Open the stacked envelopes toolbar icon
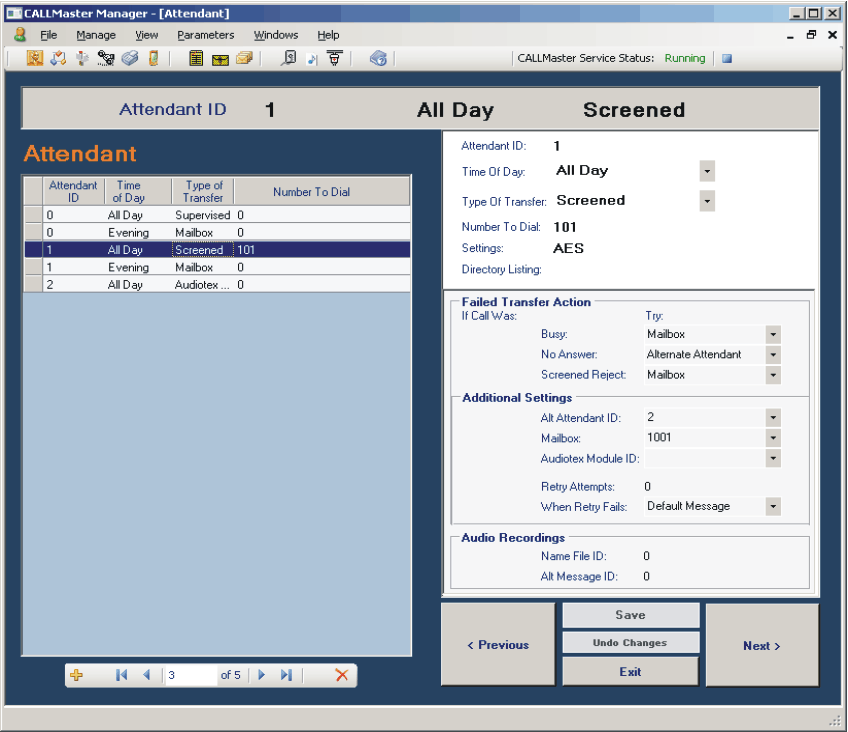 pyautogui.click(x=244, y=58)
